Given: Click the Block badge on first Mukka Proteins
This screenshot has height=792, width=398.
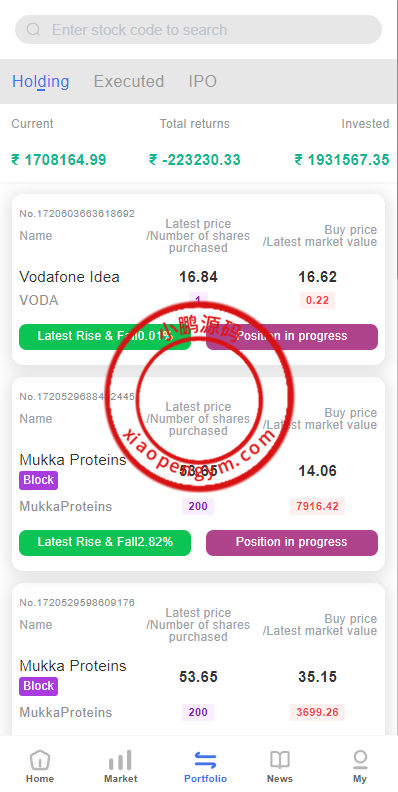Looking at the screenshot, I should [38, 480].
